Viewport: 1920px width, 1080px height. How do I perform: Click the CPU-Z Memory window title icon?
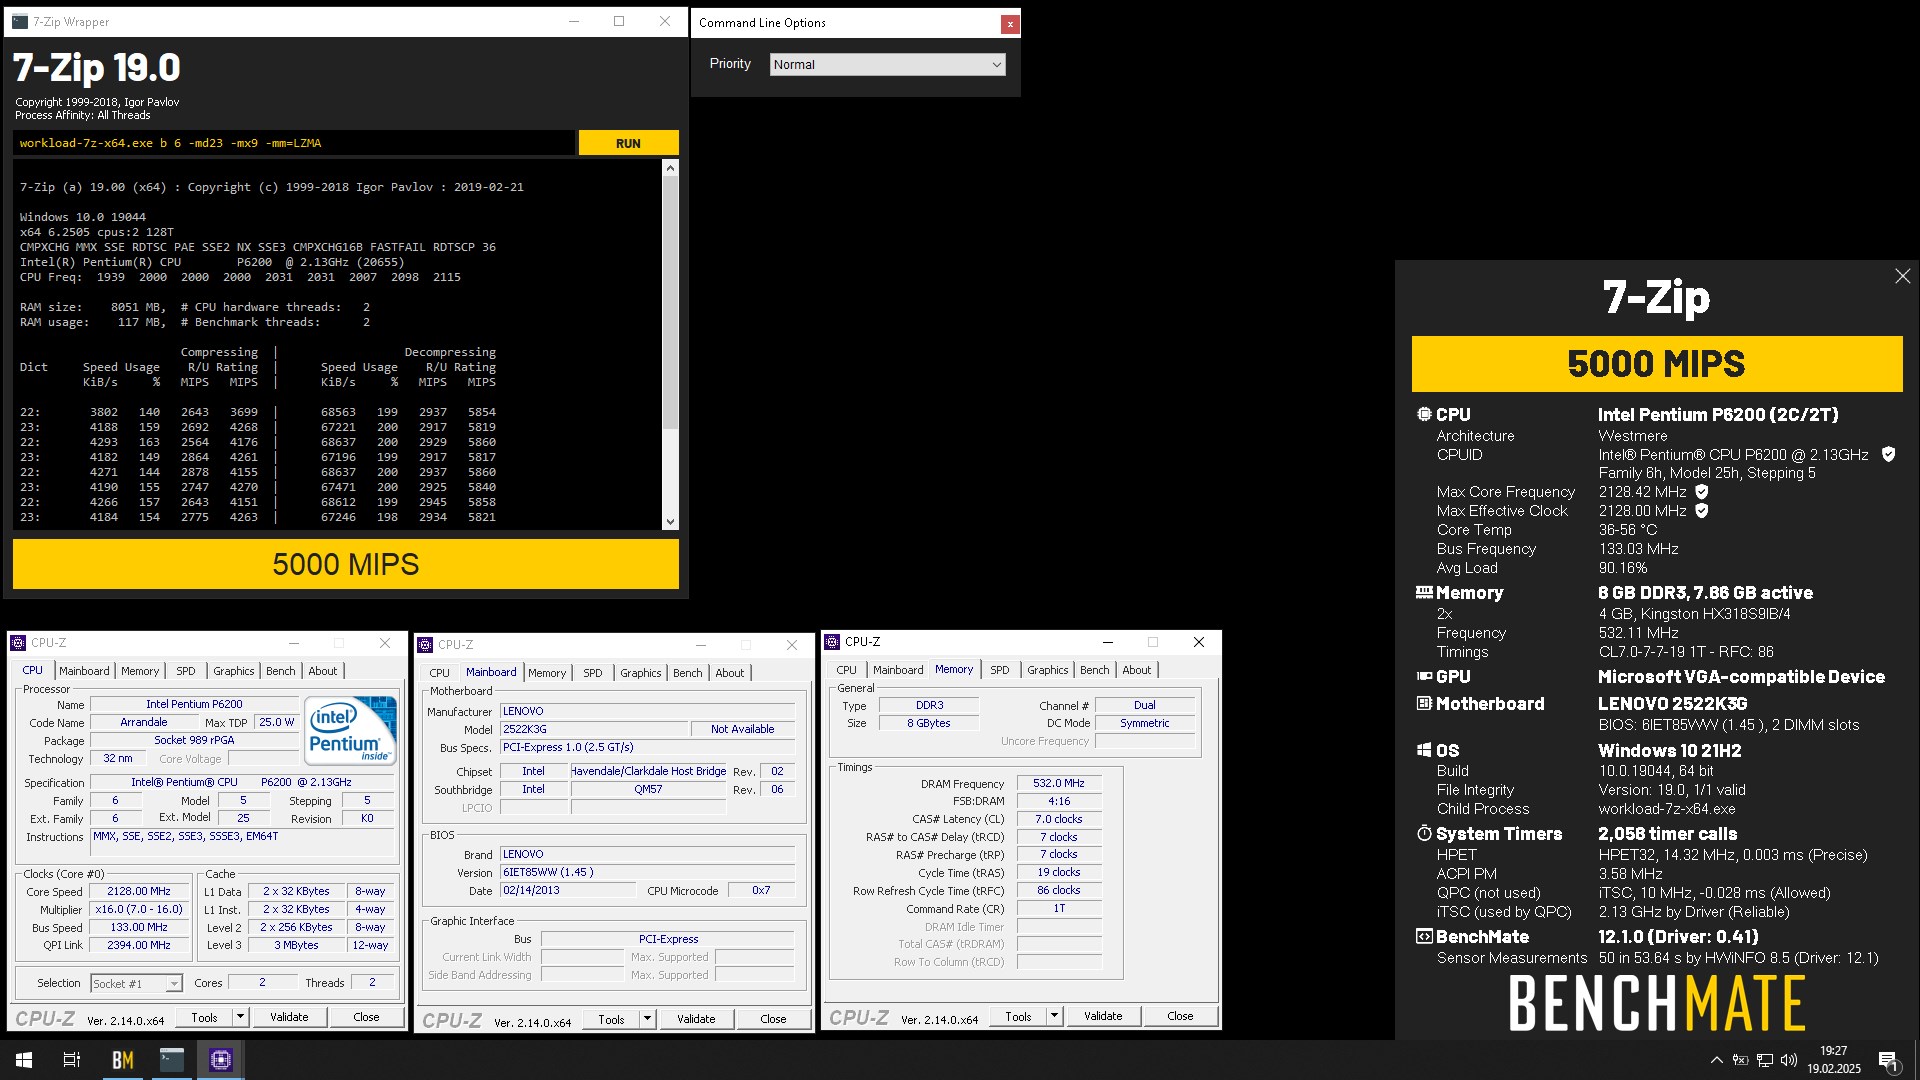tap(832, 642)
